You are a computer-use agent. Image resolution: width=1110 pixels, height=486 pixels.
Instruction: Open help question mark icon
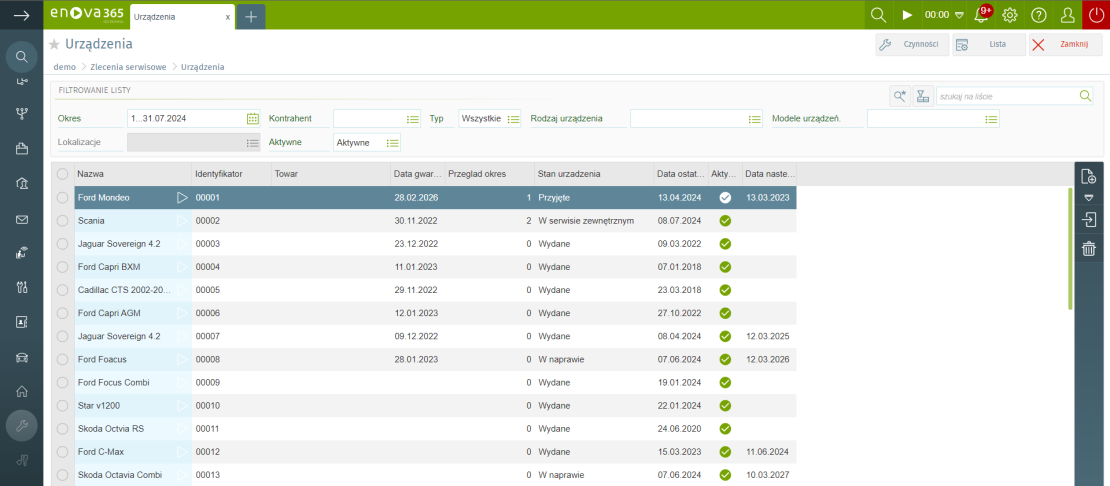click(x=1039, y=15)
